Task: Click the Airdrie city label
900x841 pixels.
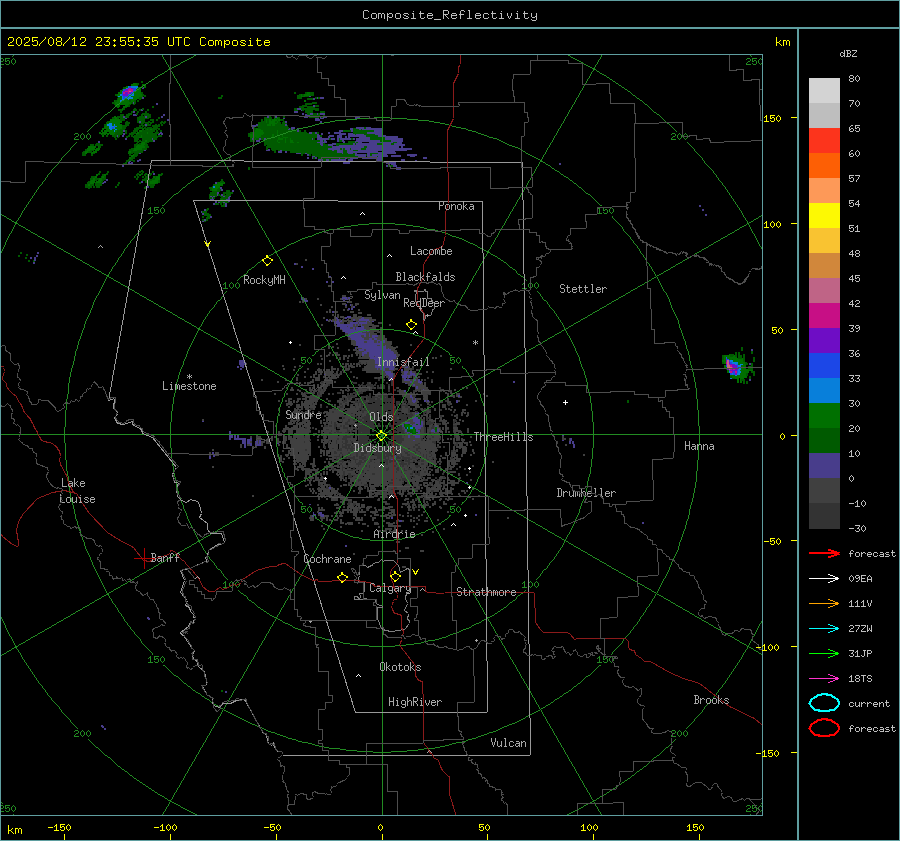Action: click(x=394, y=534)
